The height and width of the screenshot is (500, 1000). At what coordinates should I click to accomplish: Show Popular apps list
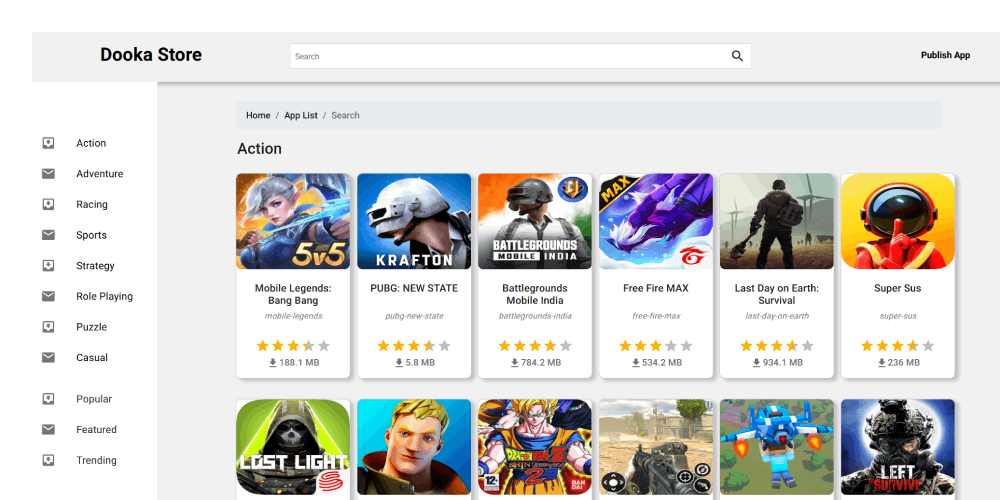[x=94, y=399]
